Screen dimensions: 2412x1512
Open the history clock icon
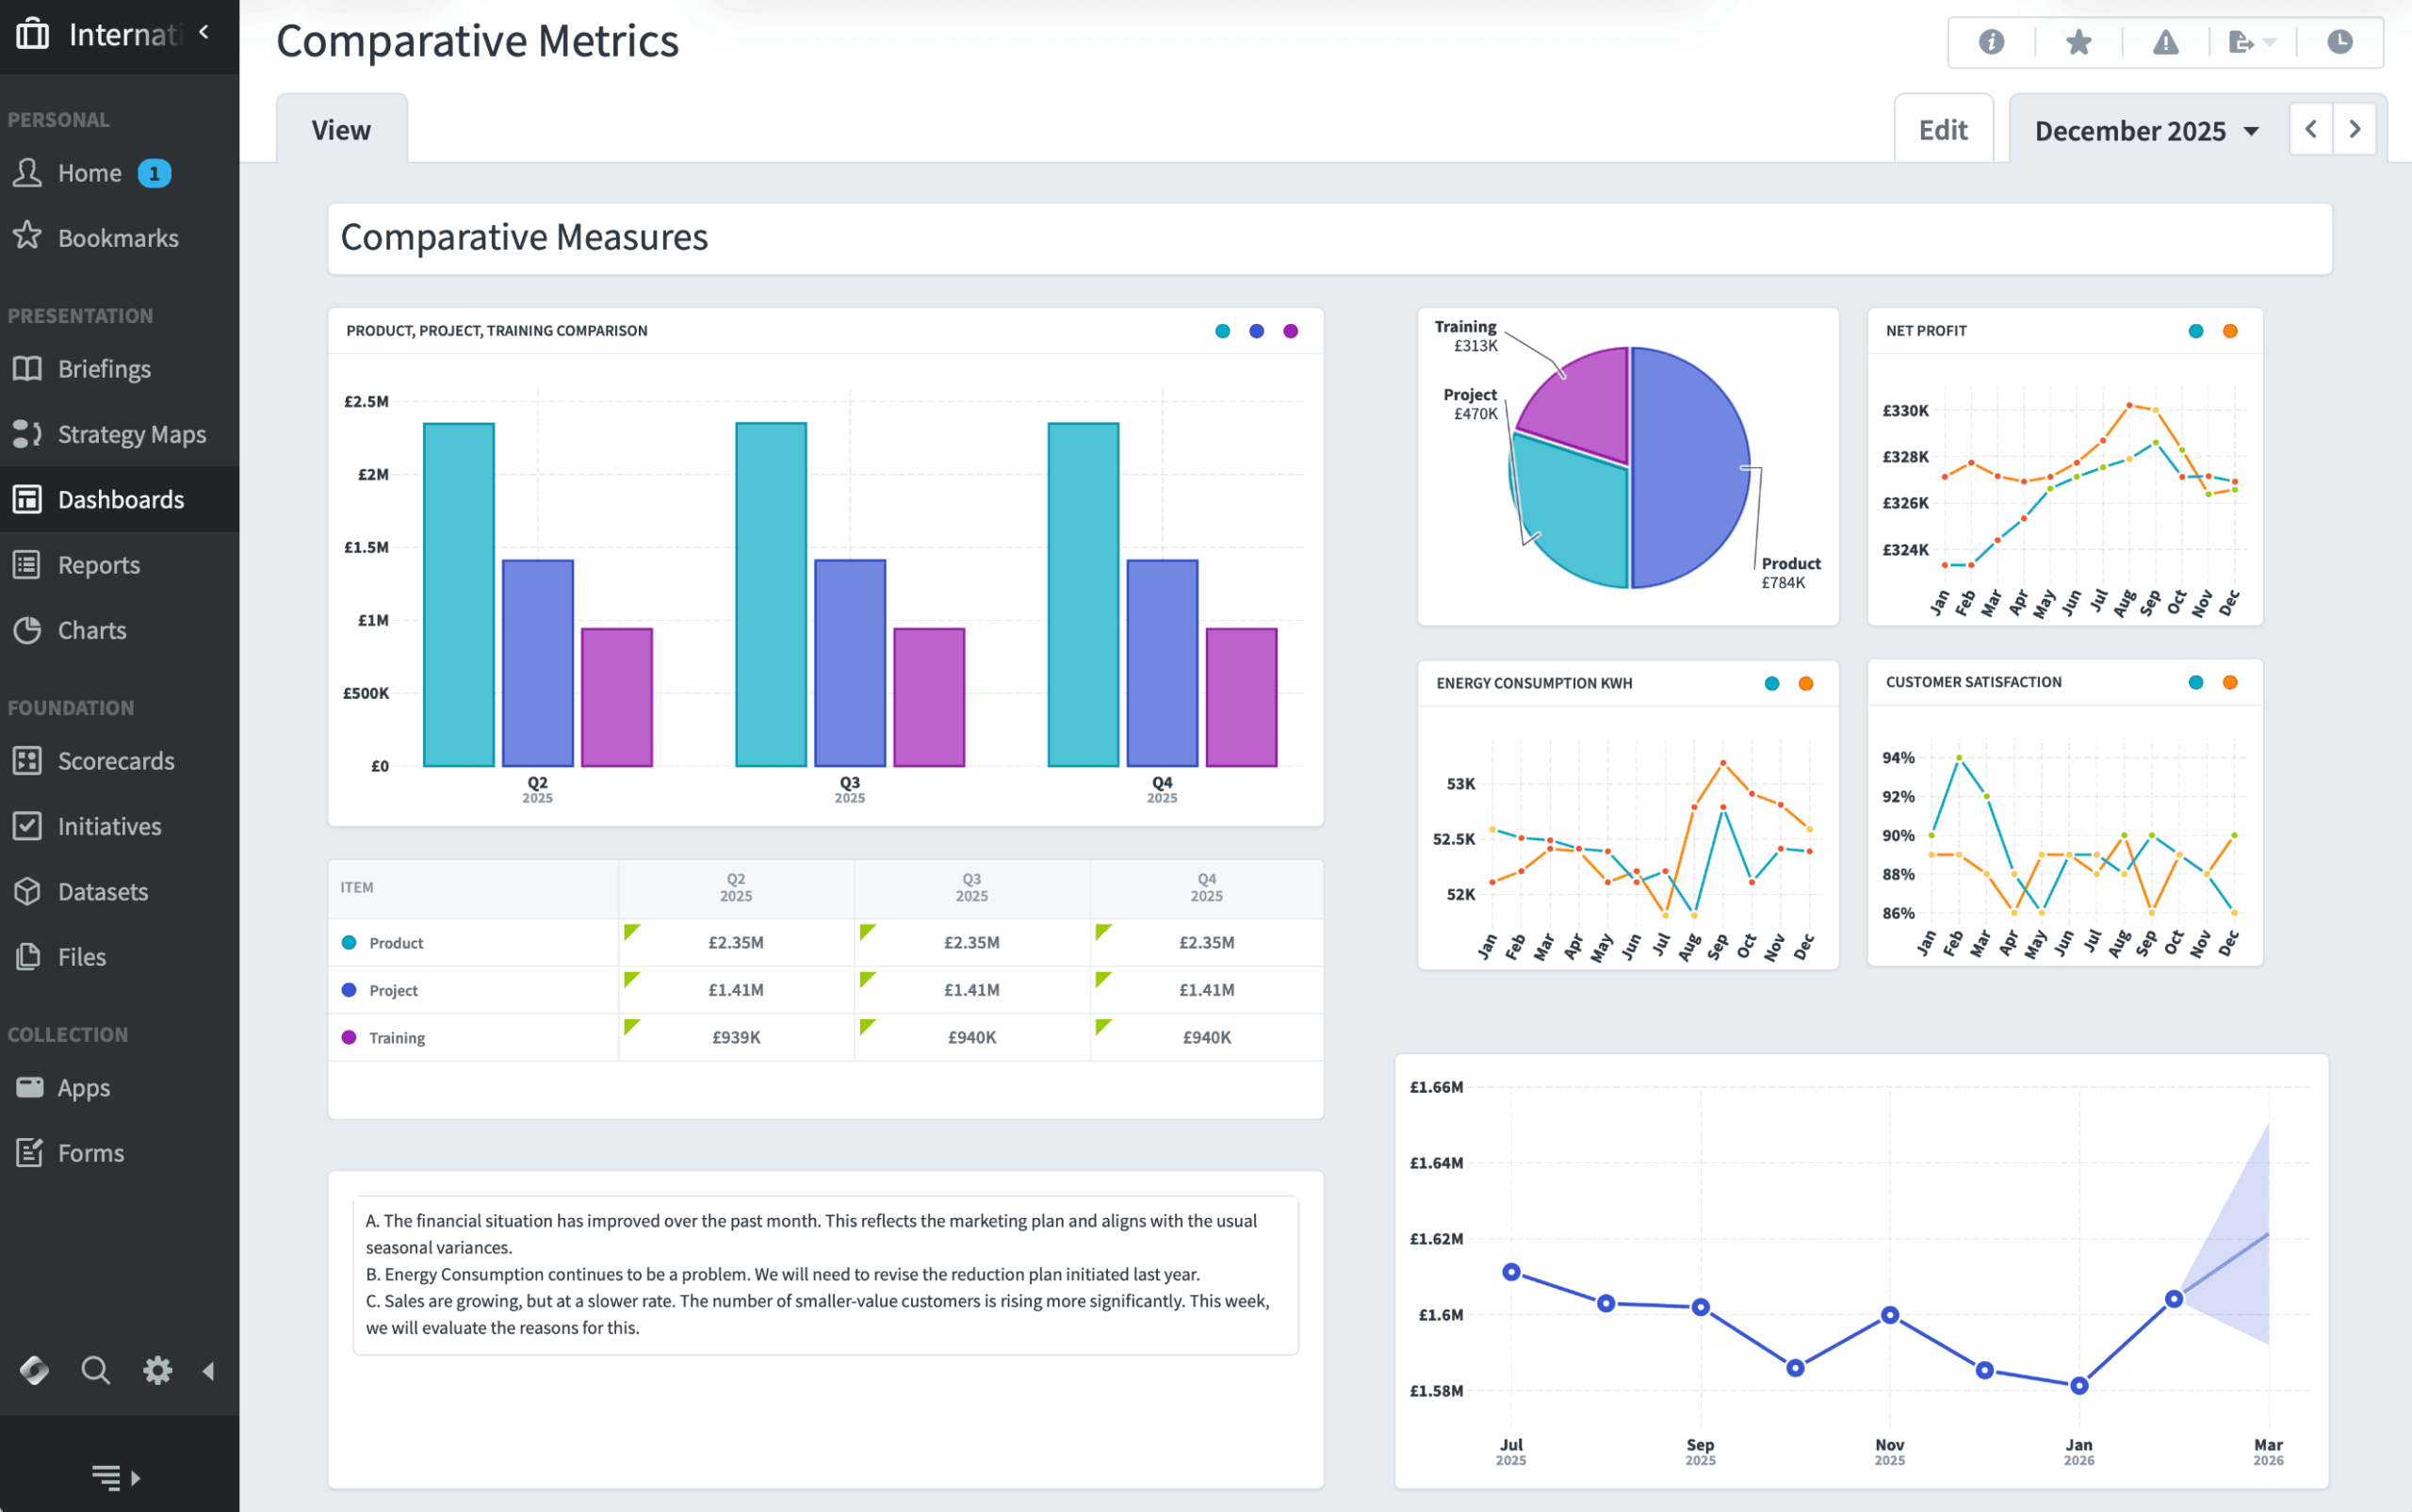[x=2339, y=42]
